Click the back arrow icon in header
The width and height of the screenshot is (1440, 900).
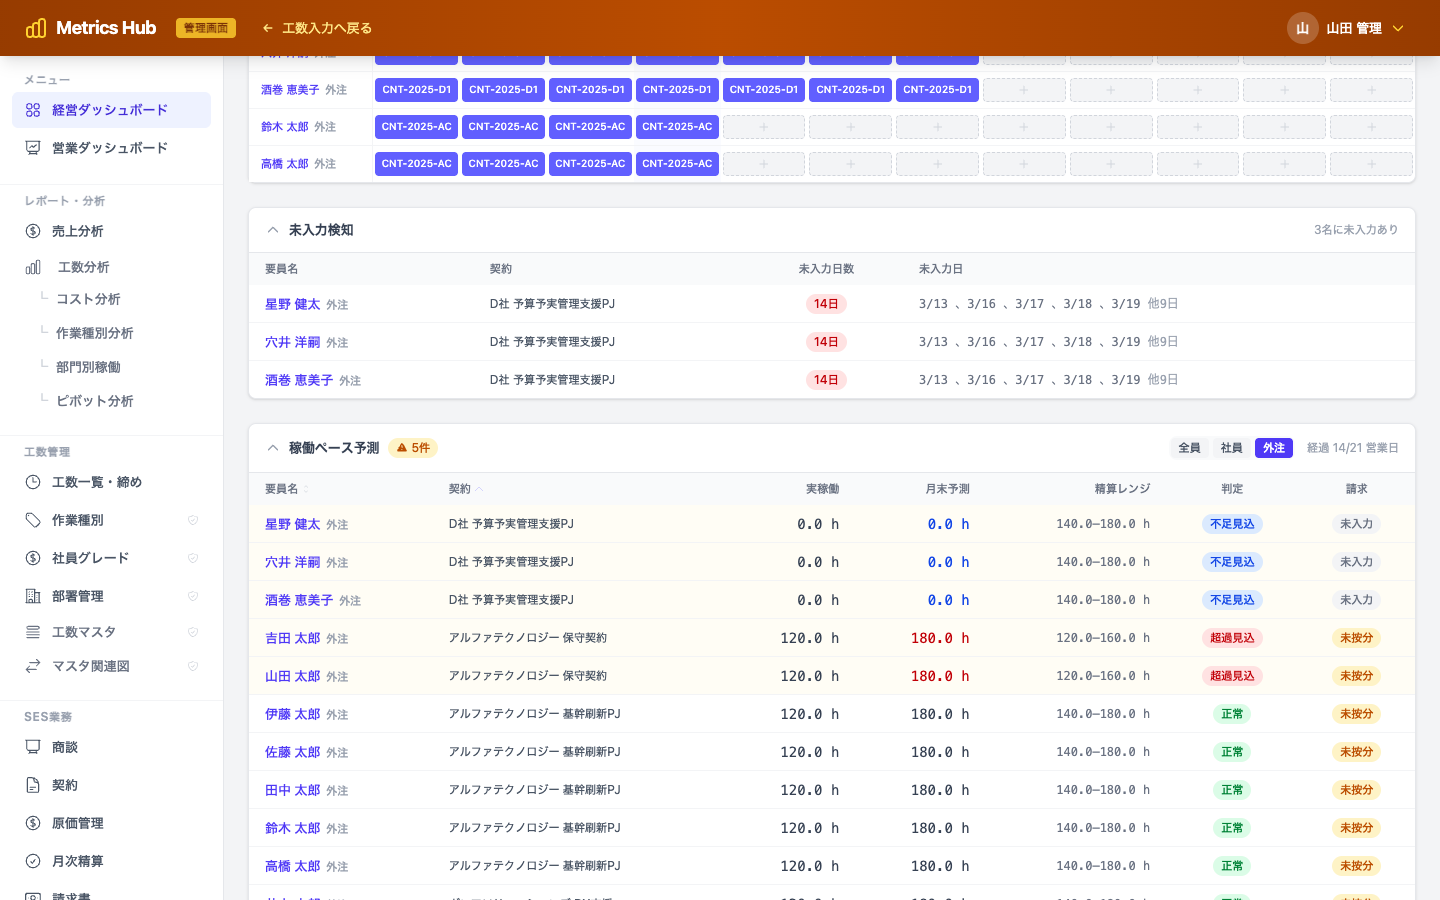268,28
